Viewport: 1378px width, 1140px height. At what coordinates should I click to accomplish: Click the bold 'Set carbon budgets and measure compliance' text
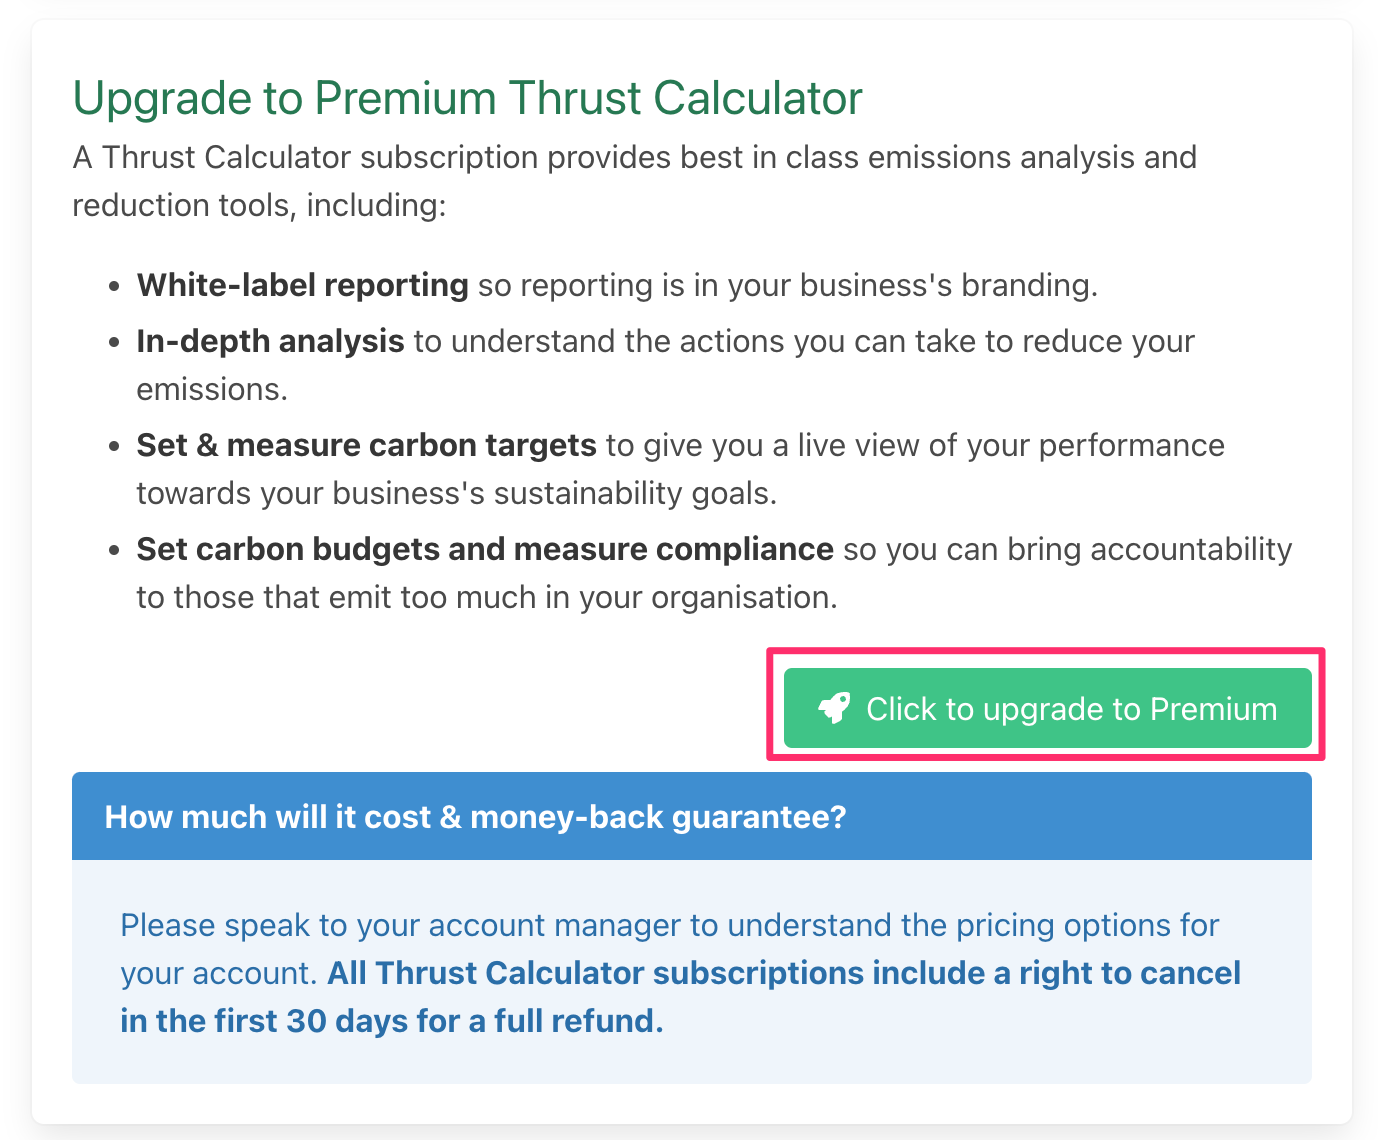click(485, 549)
